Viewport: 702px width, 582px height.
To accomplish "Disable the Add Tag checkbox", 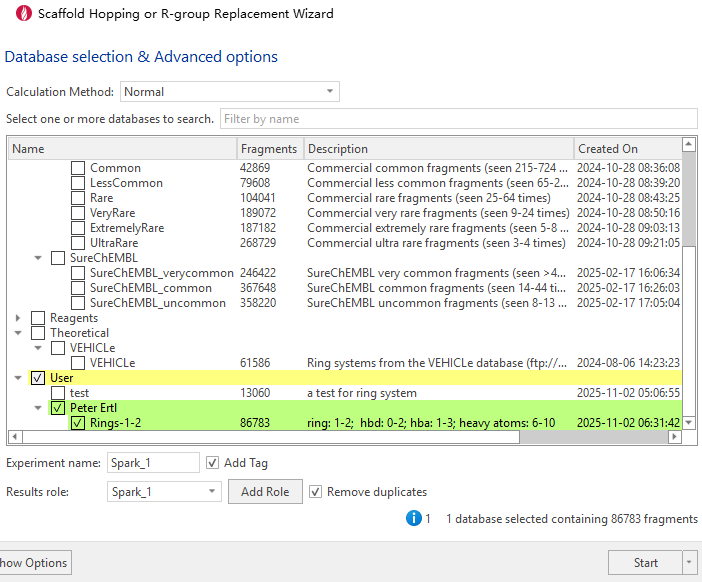I will (212, 463).
